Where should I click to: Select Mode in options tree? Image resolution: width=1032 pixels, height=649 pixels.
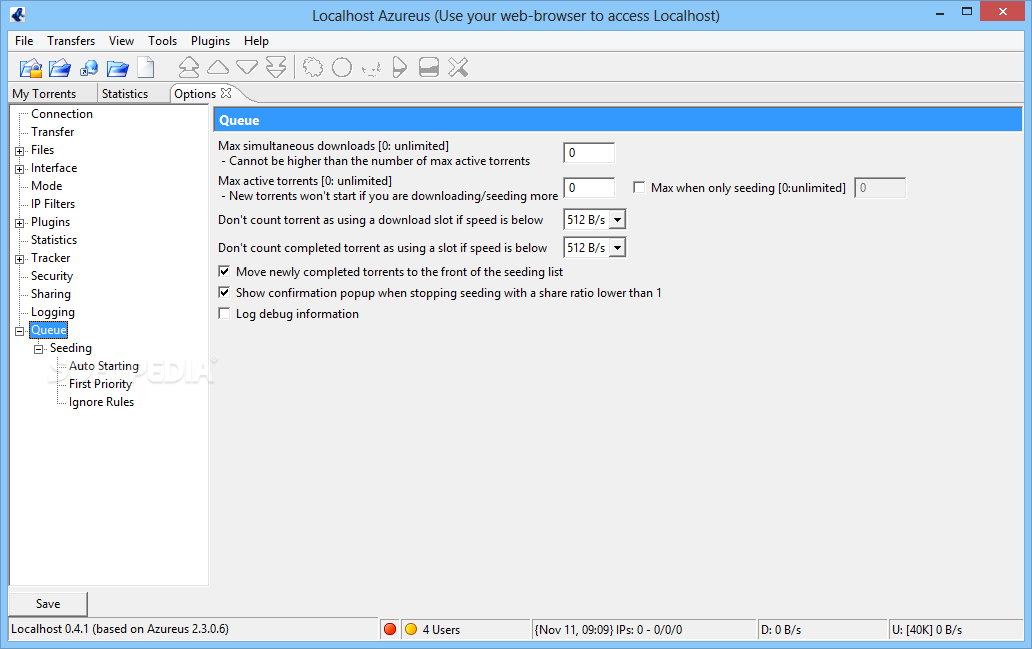click(47, 186)
